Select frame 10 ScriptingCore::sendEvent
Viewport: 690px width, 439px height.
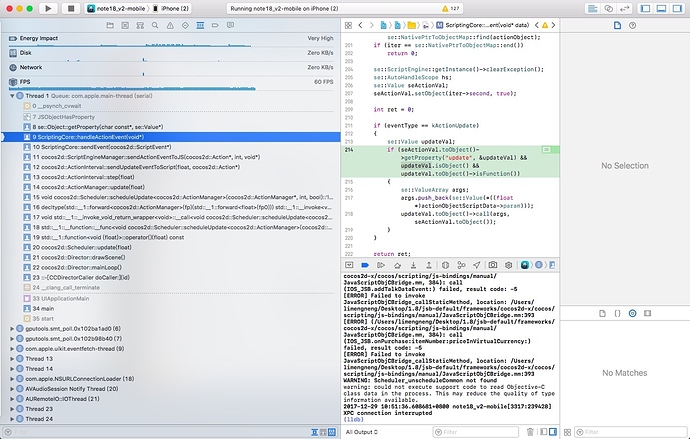click(171, 147)
